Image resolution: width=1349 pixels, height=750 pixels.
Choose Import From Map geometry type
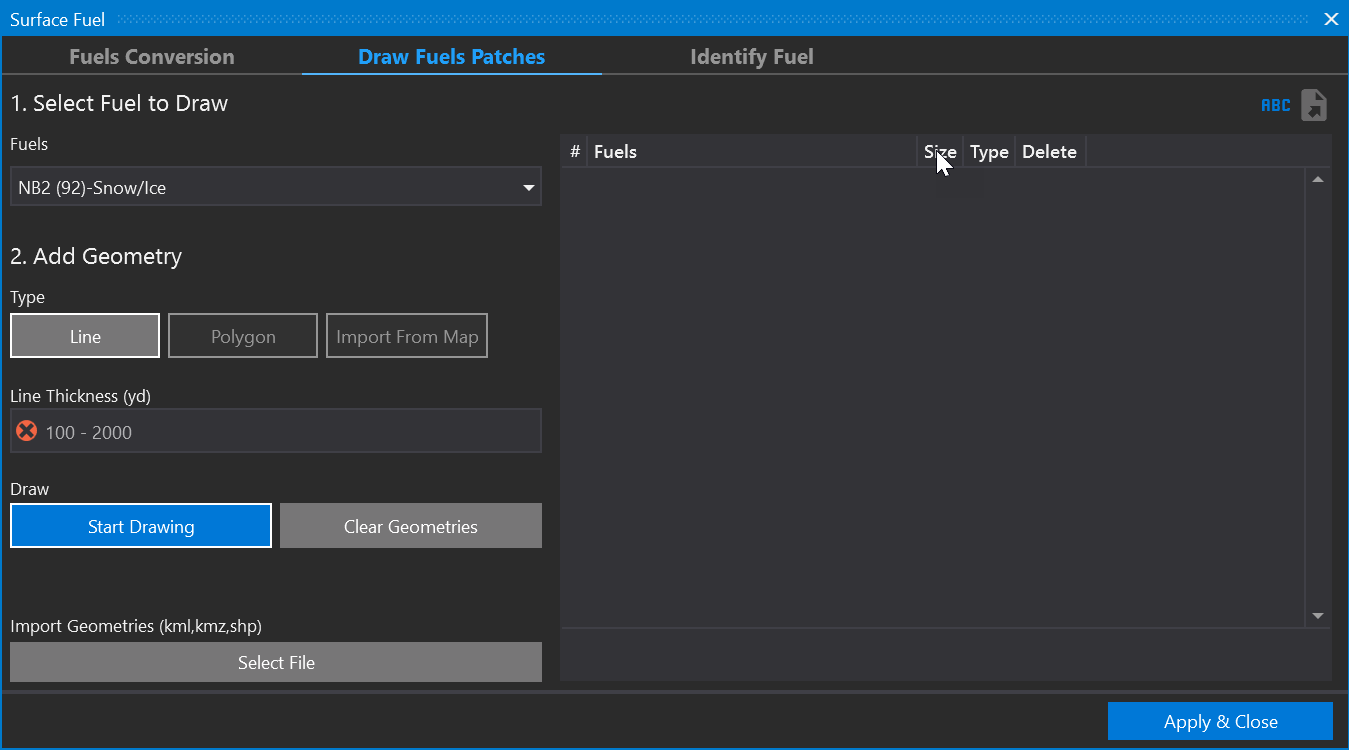[x=407, y=336]
